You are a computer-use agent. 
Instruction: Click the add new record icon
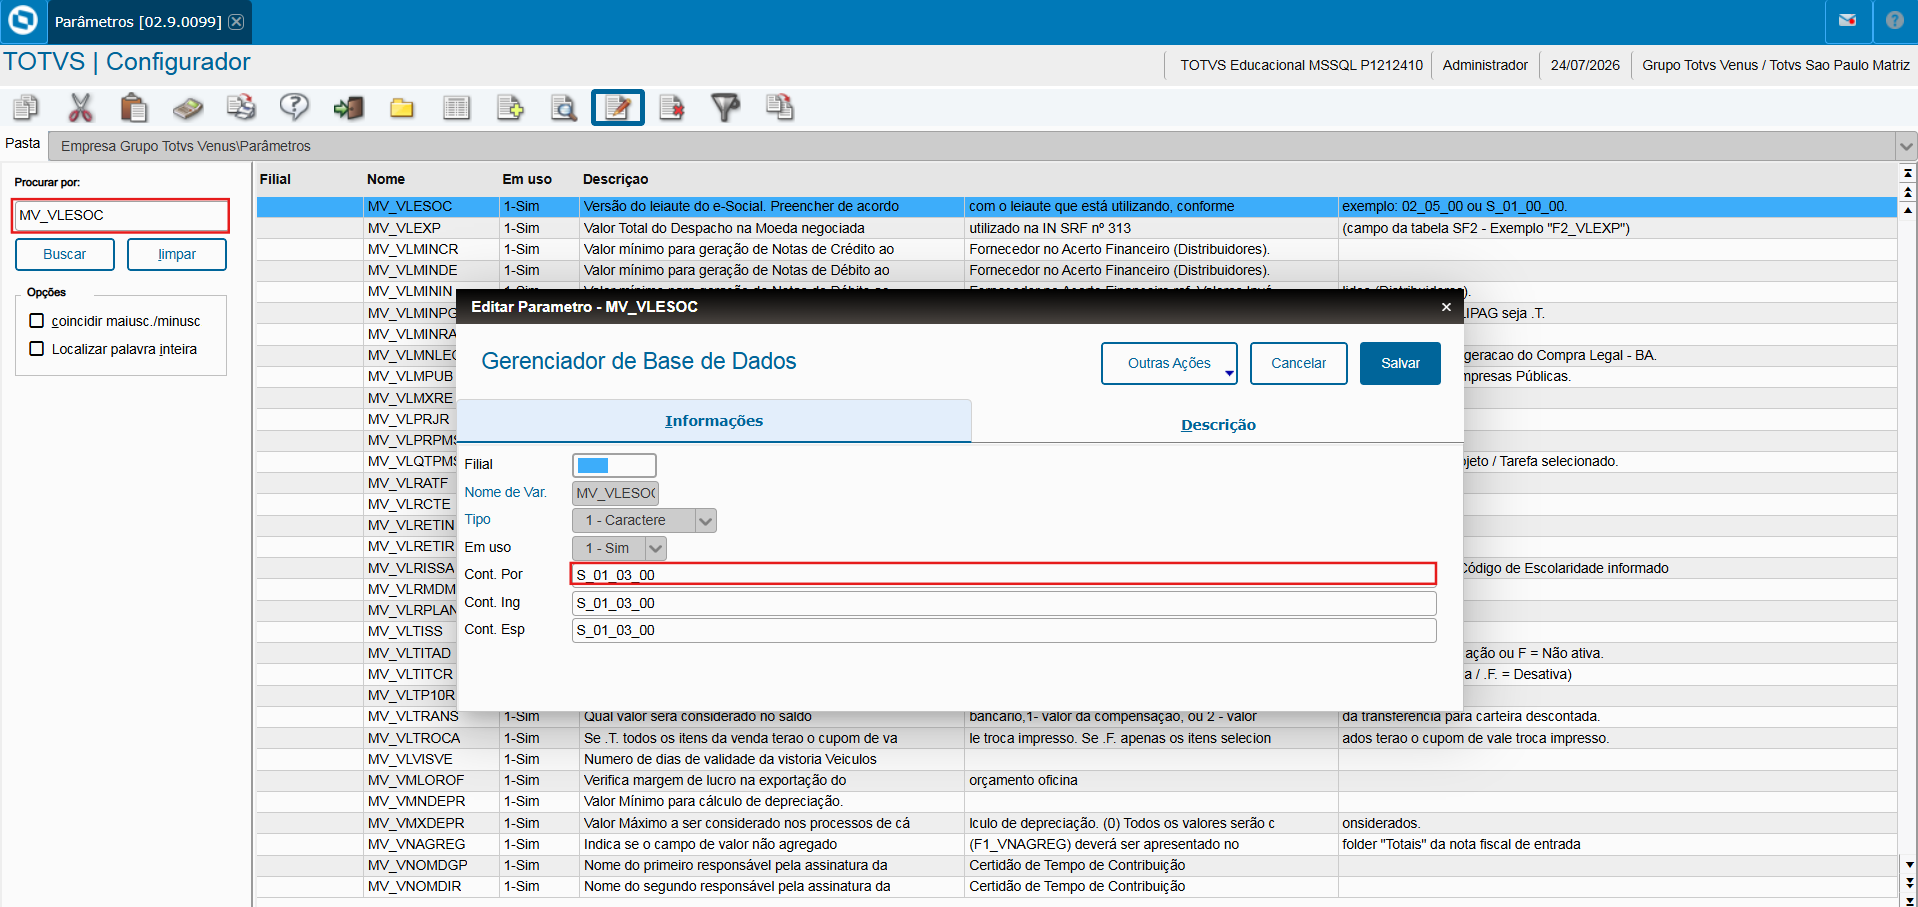pyautogui.click(x=510, y=107)
